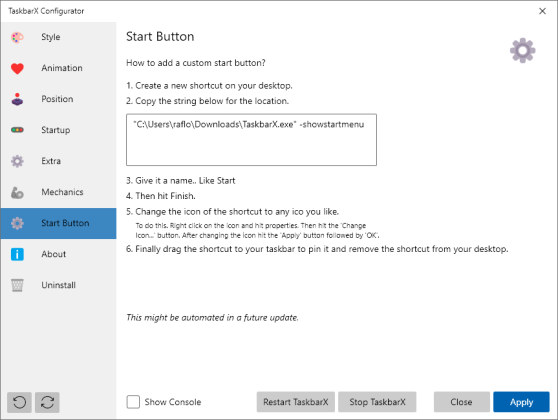
Task: Click the Restart TaskbarX button
Action: [296, 402]
